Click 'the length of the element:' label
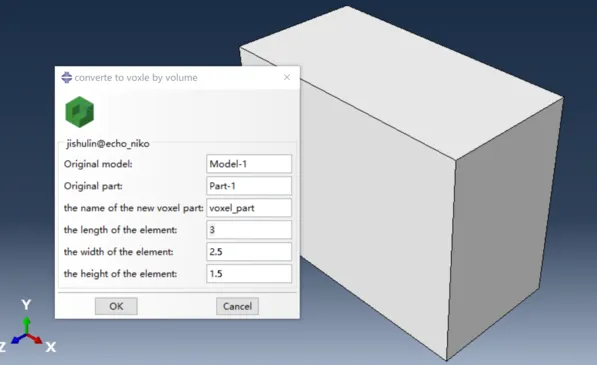This screenshot has width=597, height=365. 120,230
